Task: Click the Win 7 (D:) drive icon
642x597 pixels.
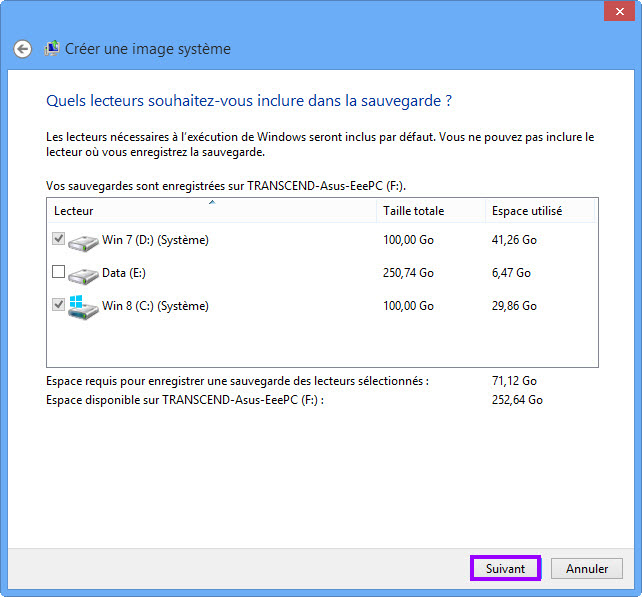Action: (x=84, y=240)
